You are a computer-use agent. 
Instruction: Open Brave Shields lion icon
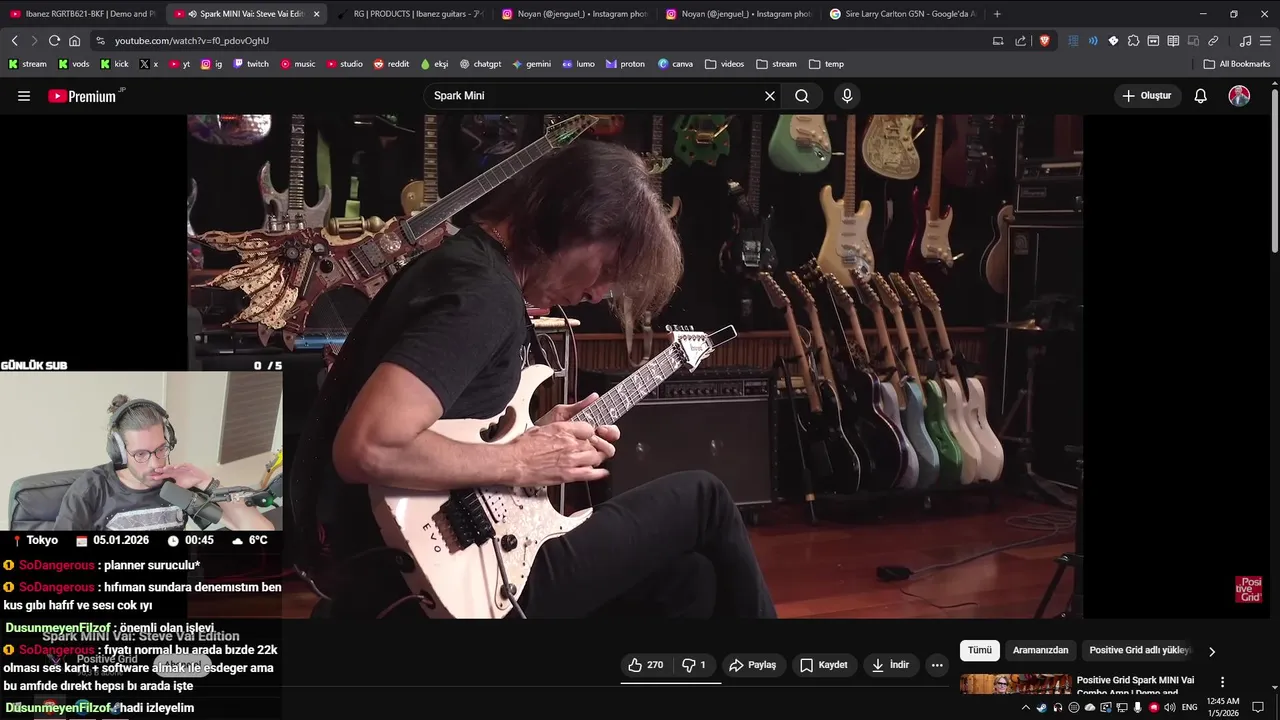pos(1044,41)
